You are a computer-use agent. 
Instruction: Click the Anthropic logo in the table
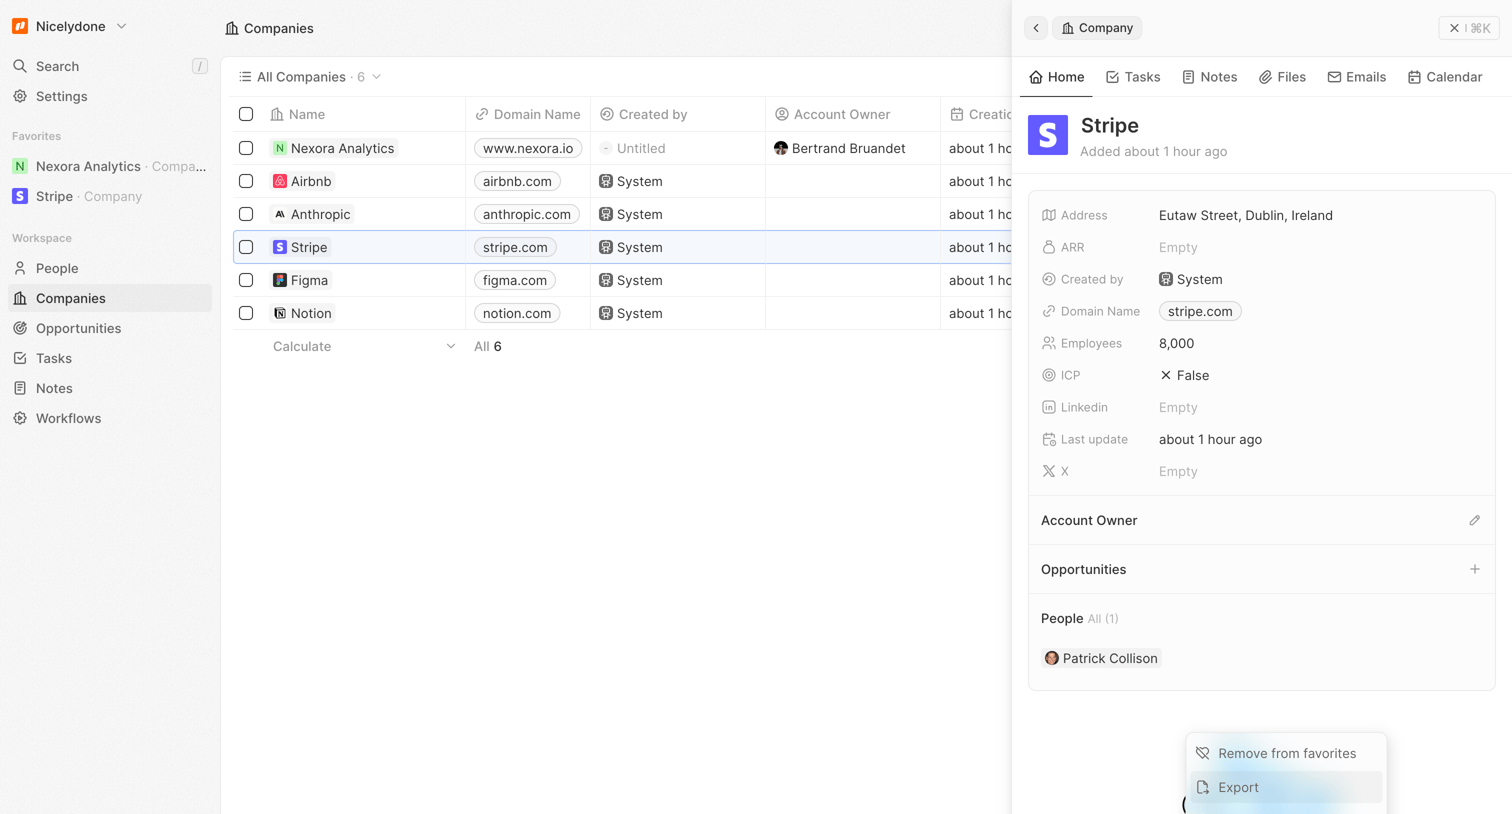coord(280,214)
